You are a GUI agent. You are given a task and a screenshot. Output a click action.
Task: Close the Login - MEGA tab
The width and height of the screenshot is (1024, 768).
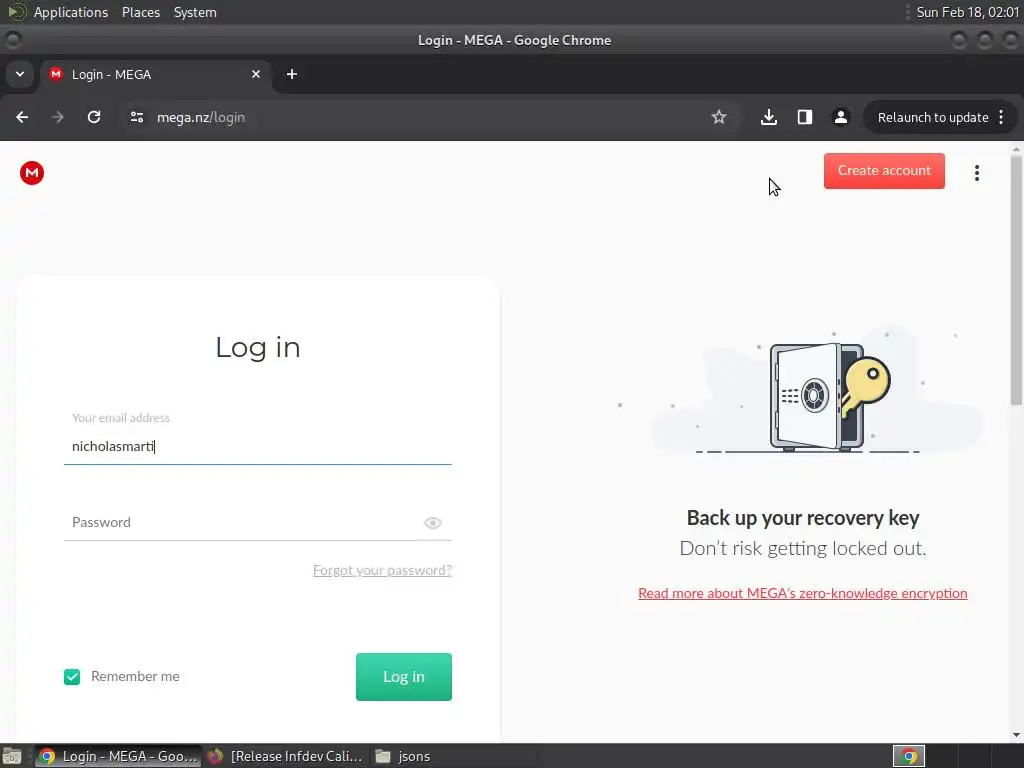pos(256,74)
